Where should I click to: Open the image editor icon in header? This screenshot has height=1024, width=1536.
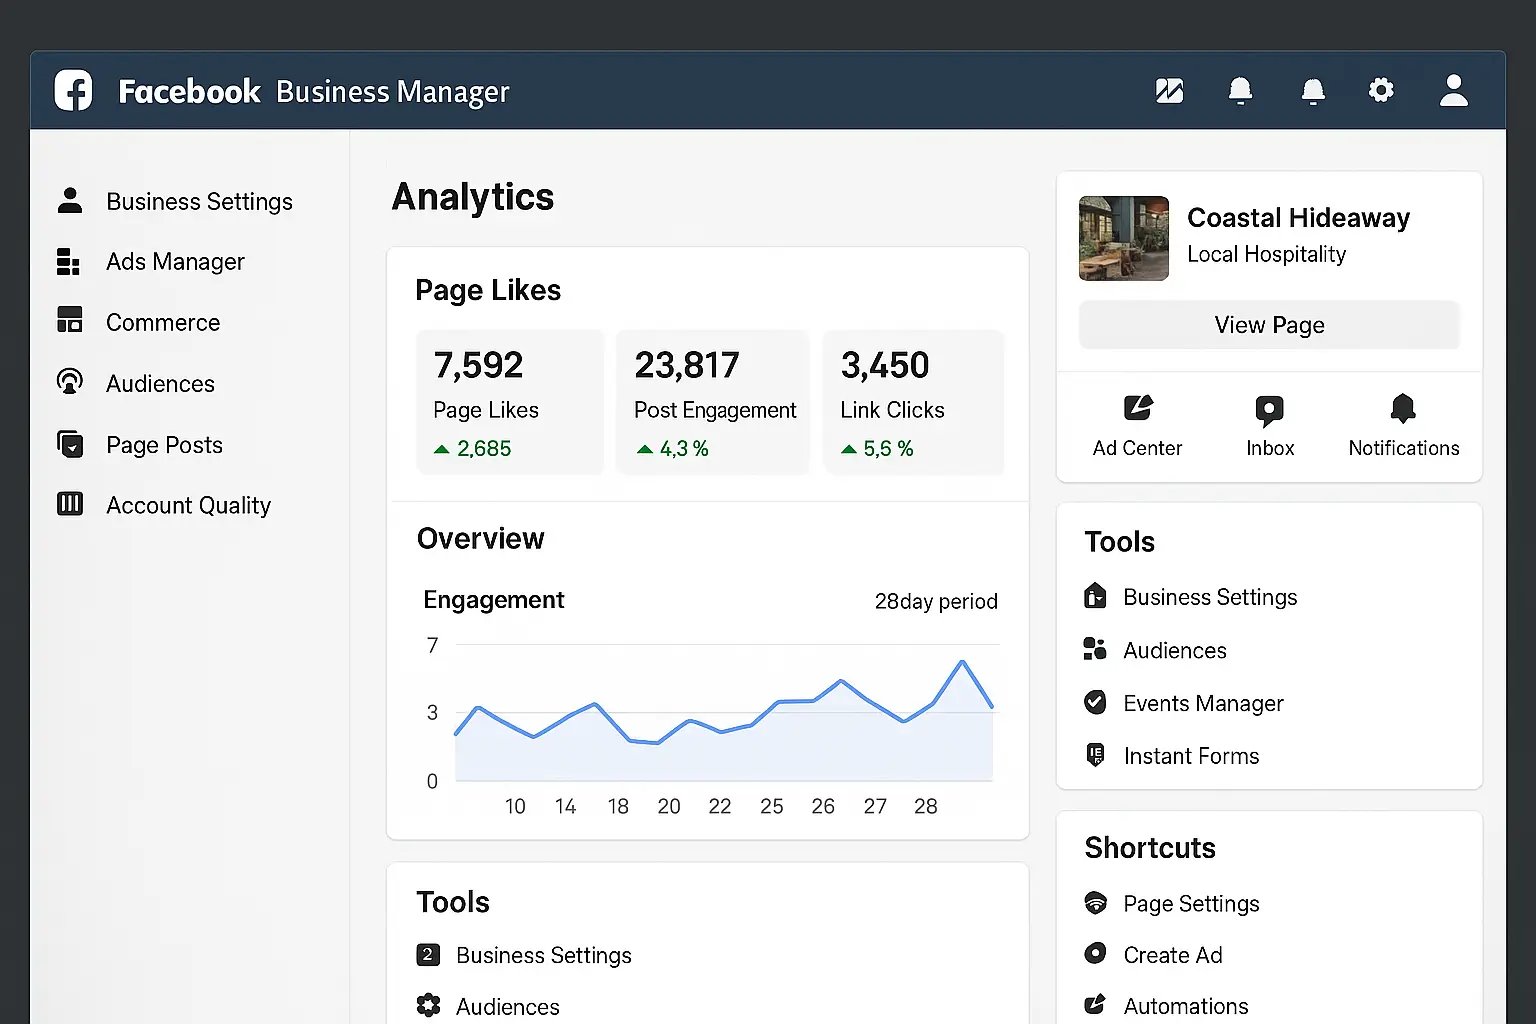tap(1169, 91)
